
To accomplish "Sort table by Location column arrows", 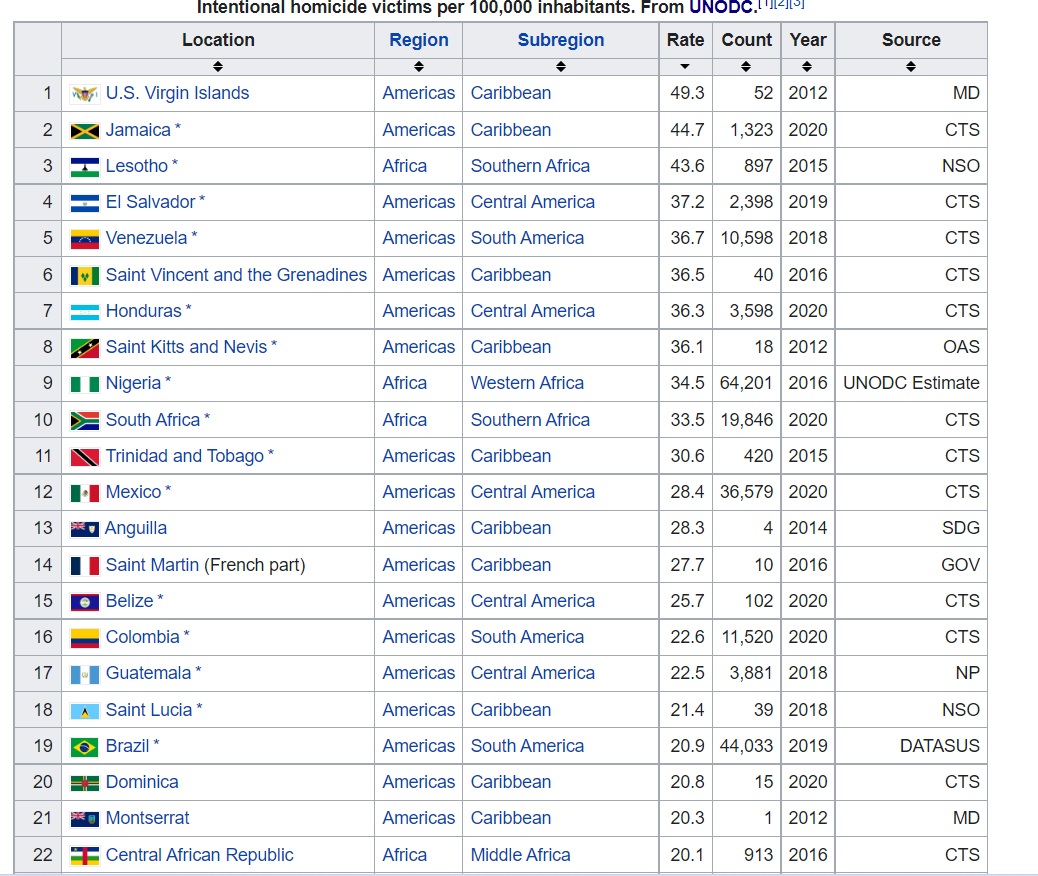I will (x=218, y=66).
